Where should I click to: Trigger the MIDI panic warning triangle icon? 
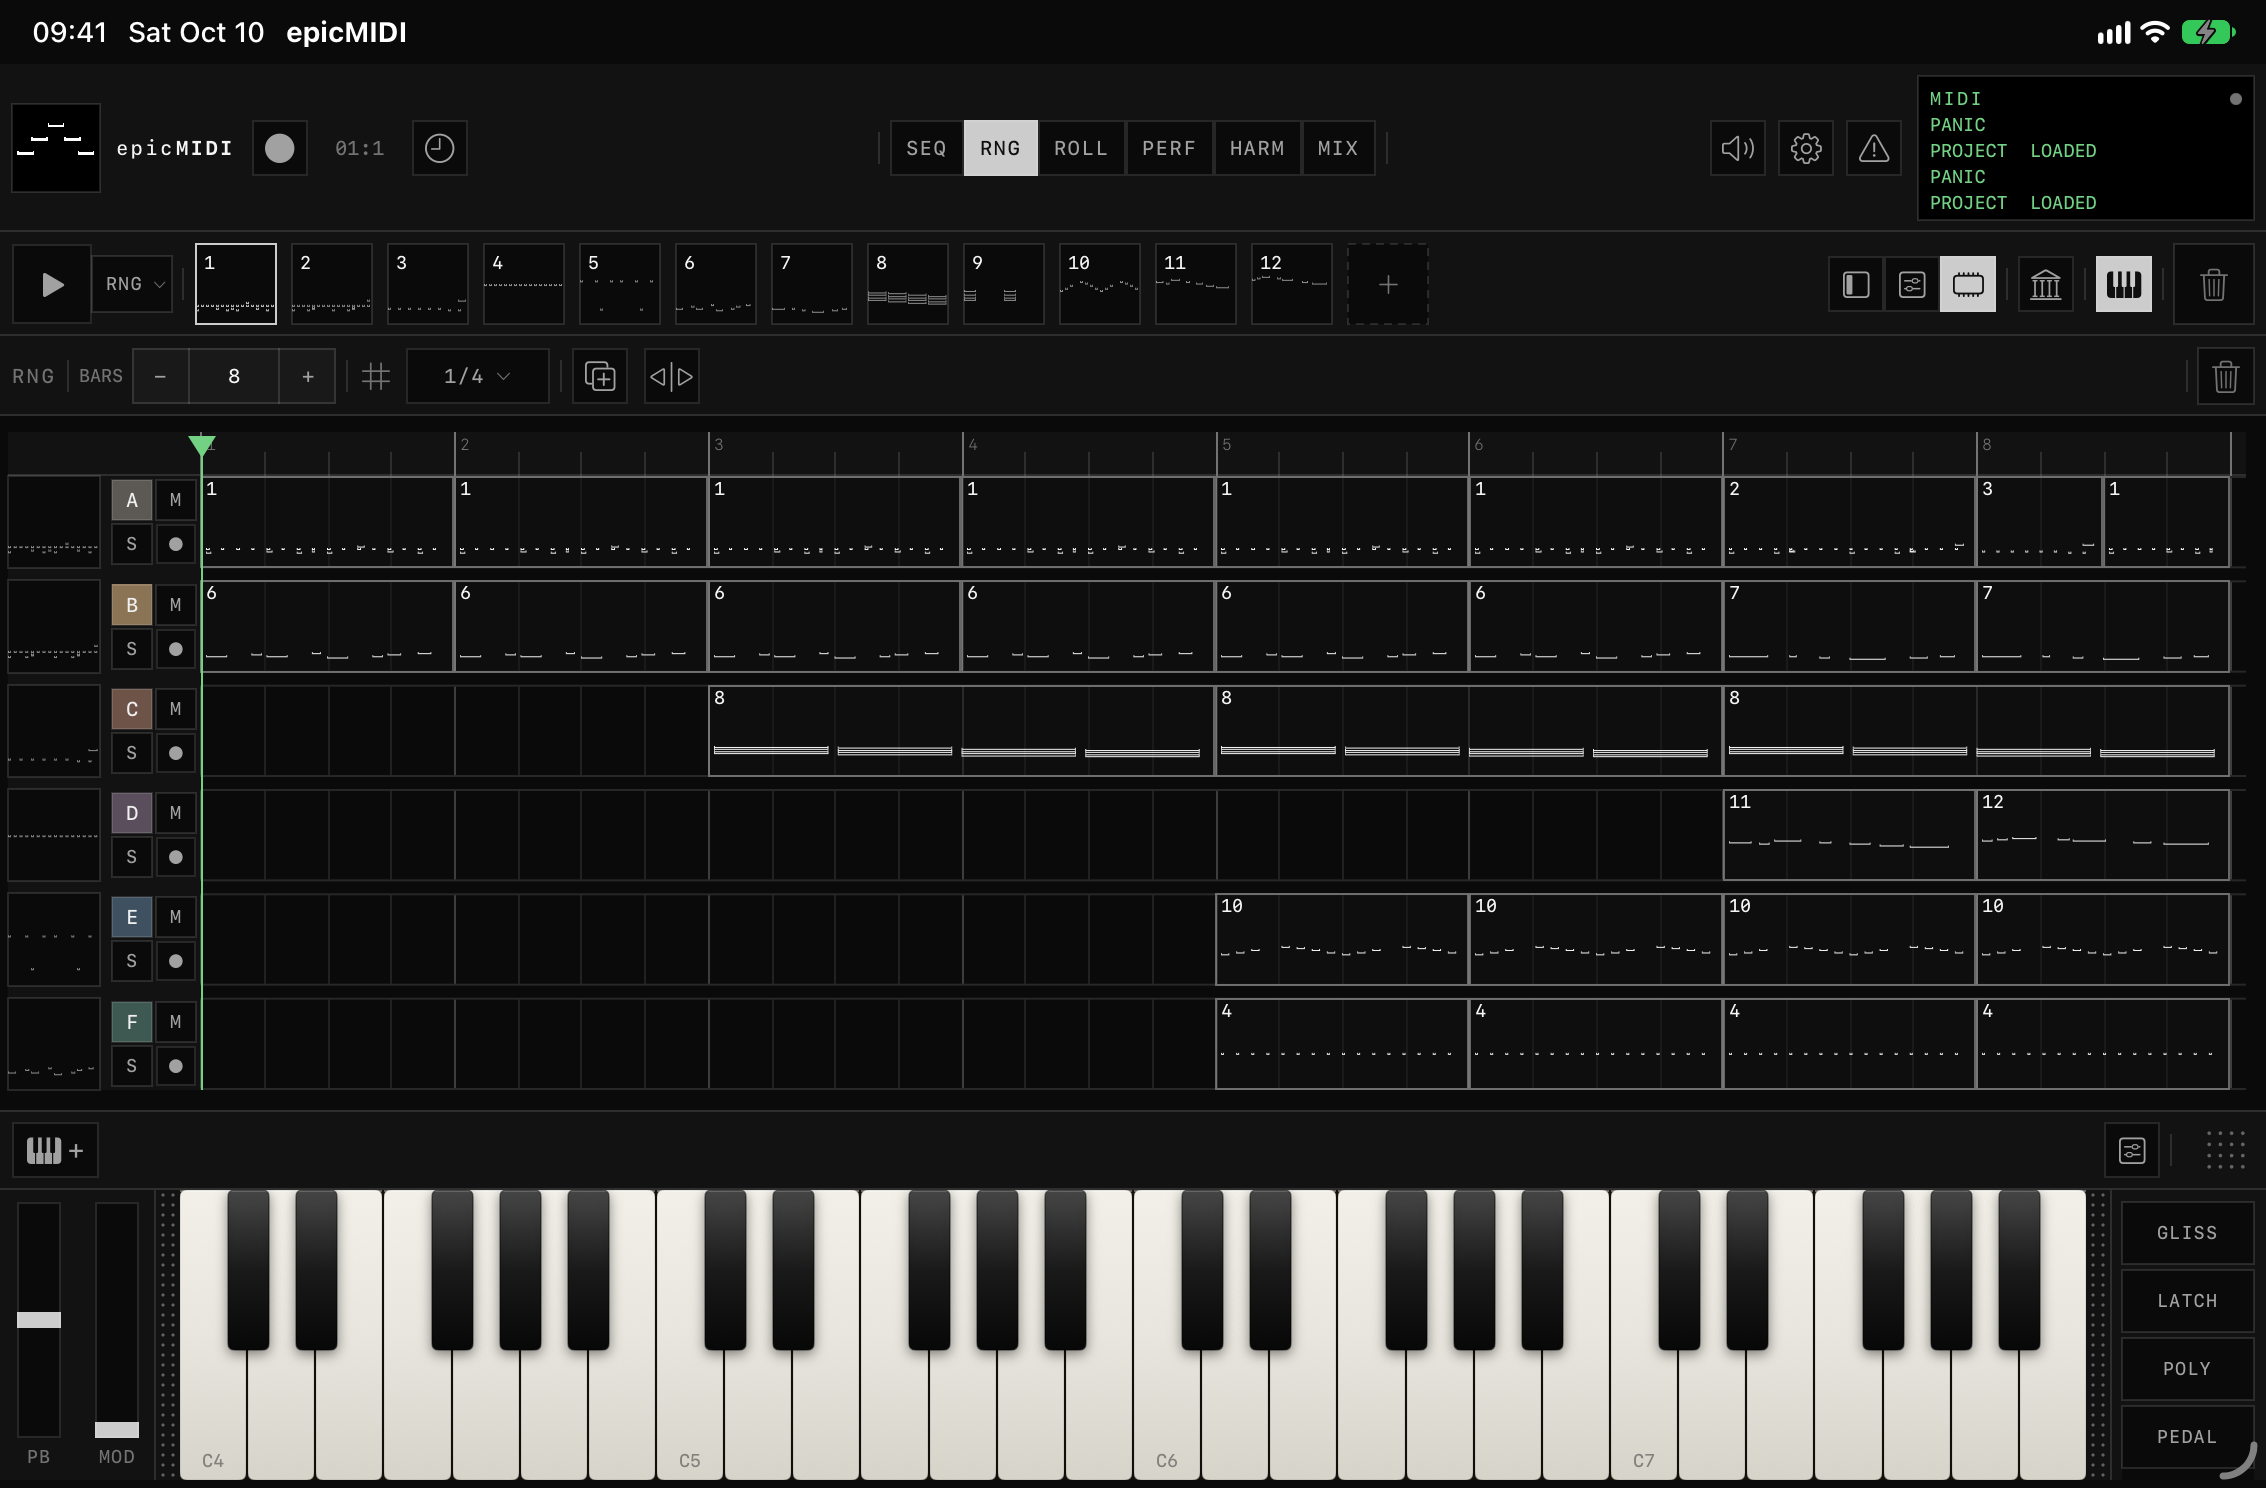click(x=1874, y=148)
